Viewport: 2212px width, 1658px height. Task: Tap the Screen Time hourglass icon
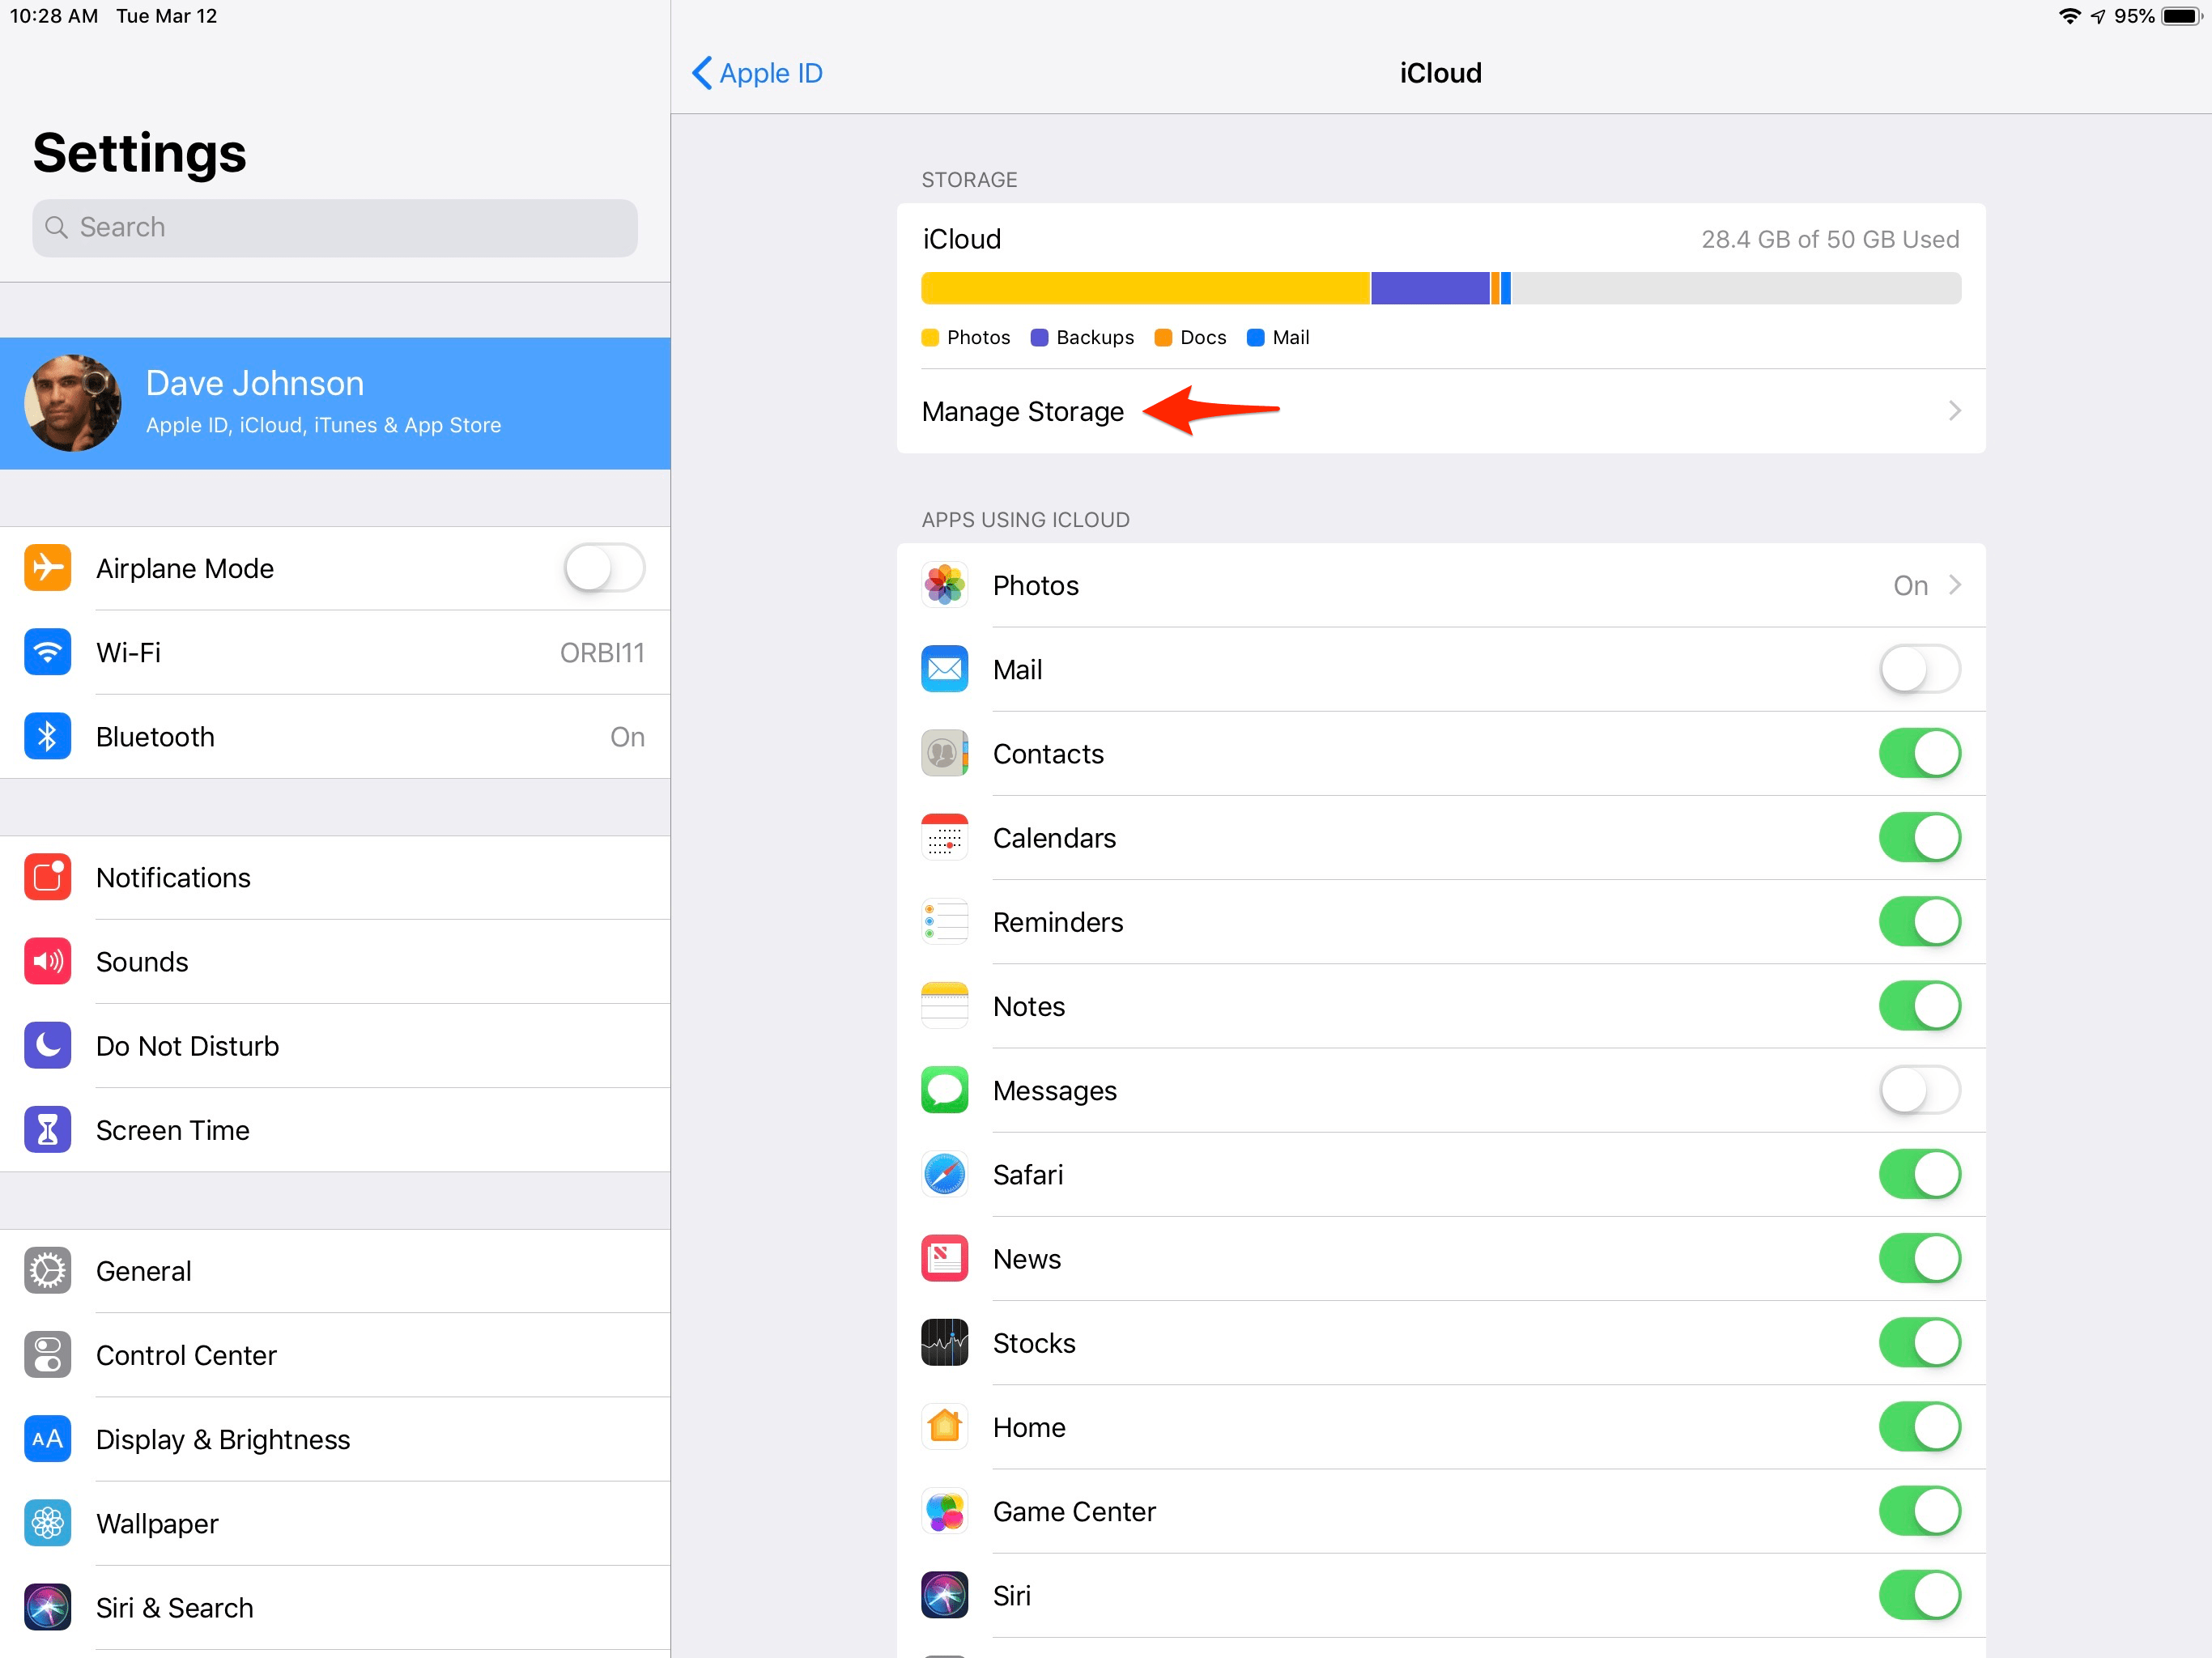[47, 1130]
